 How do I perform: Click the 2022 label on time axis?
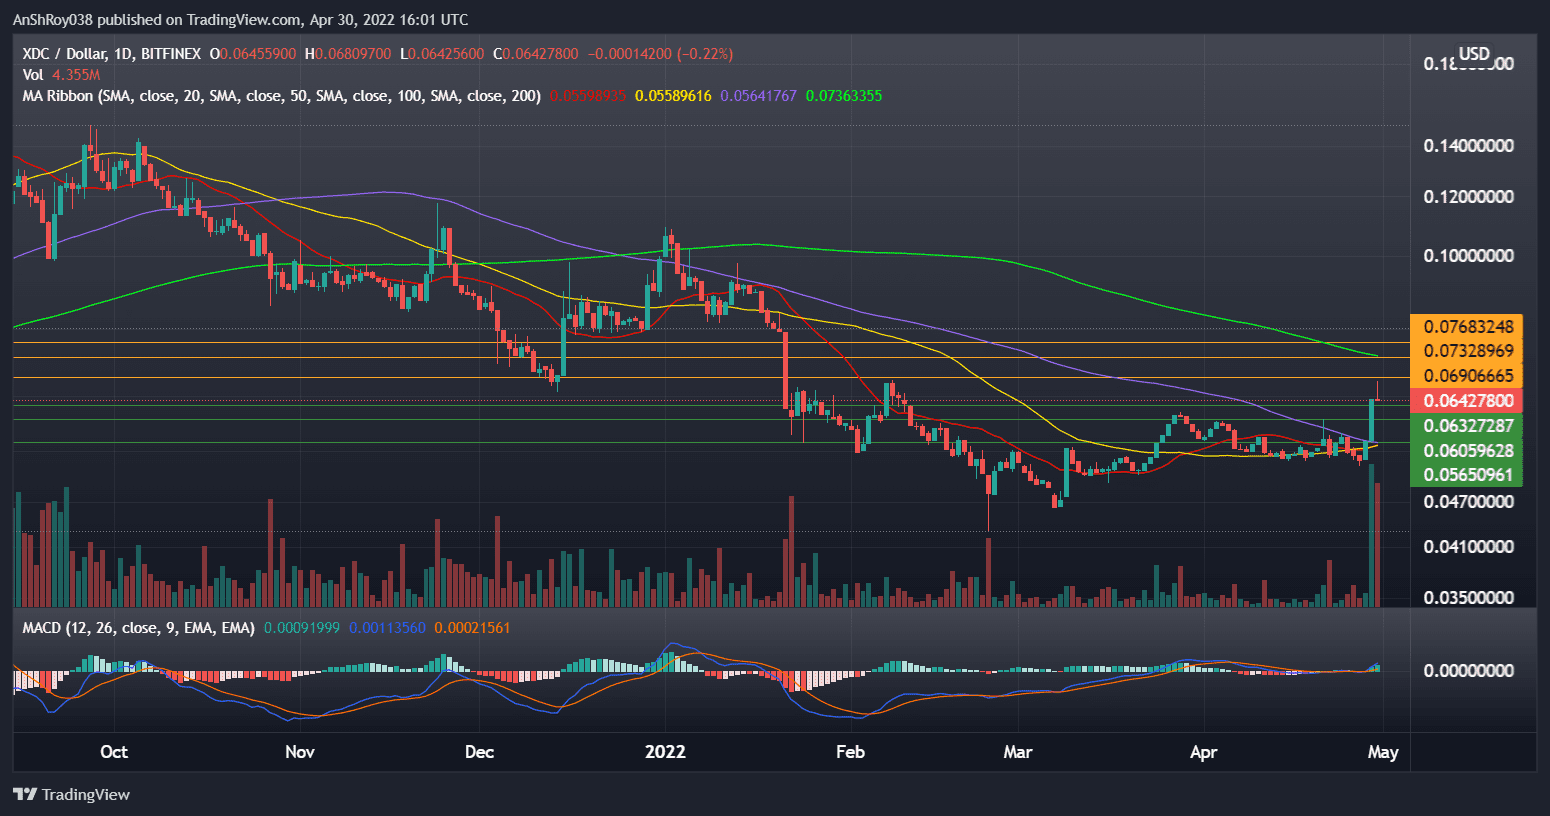[x=665, y=752]
